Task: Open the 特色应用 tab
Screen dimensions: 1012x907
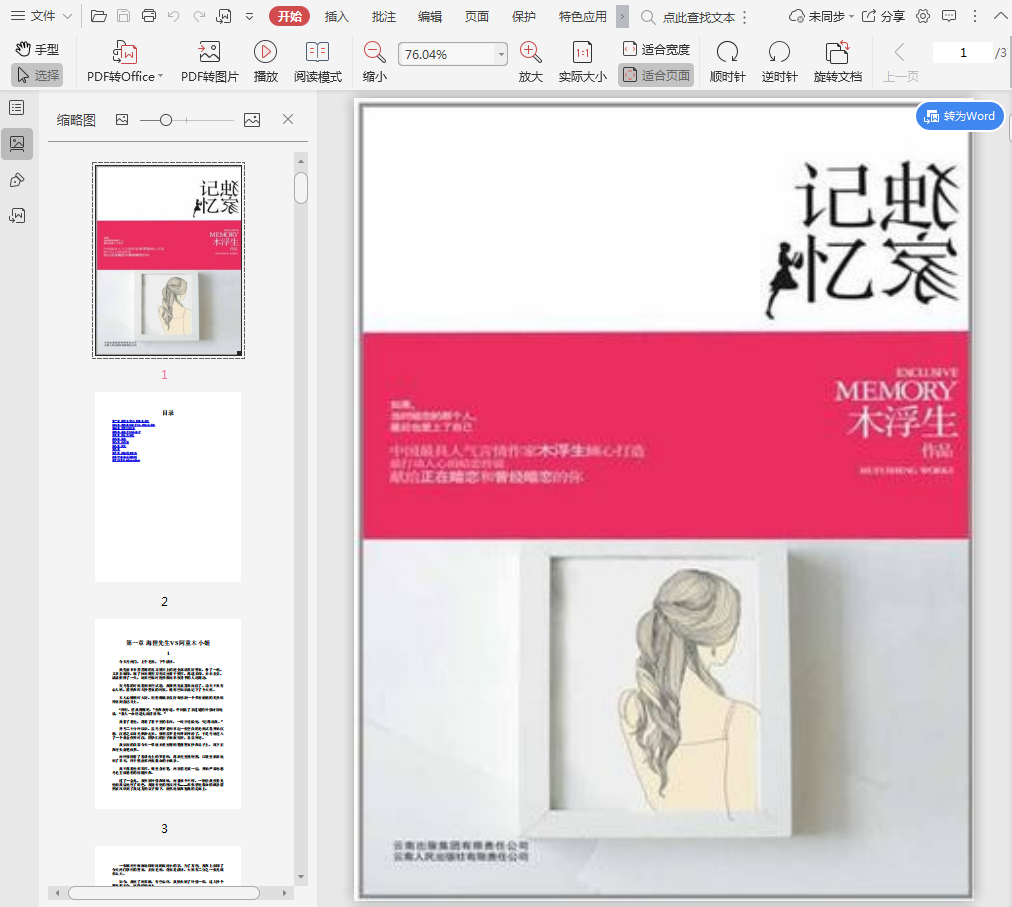Action: pos(582,16)
